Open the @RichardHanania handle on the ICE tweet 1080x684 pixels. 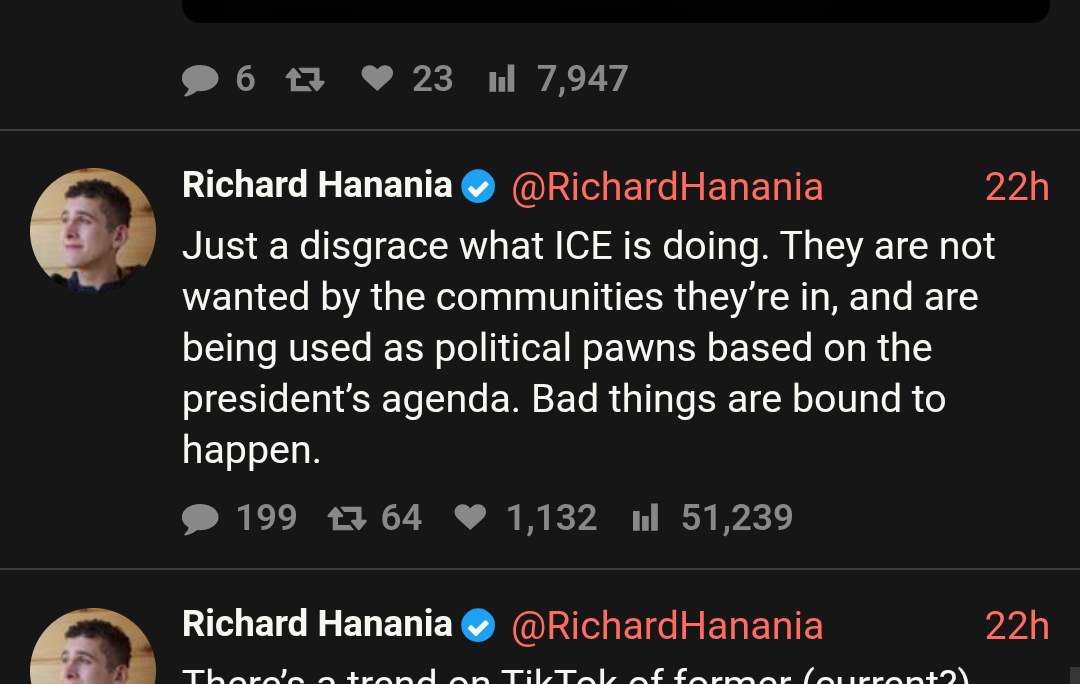[x=667, y=187]
